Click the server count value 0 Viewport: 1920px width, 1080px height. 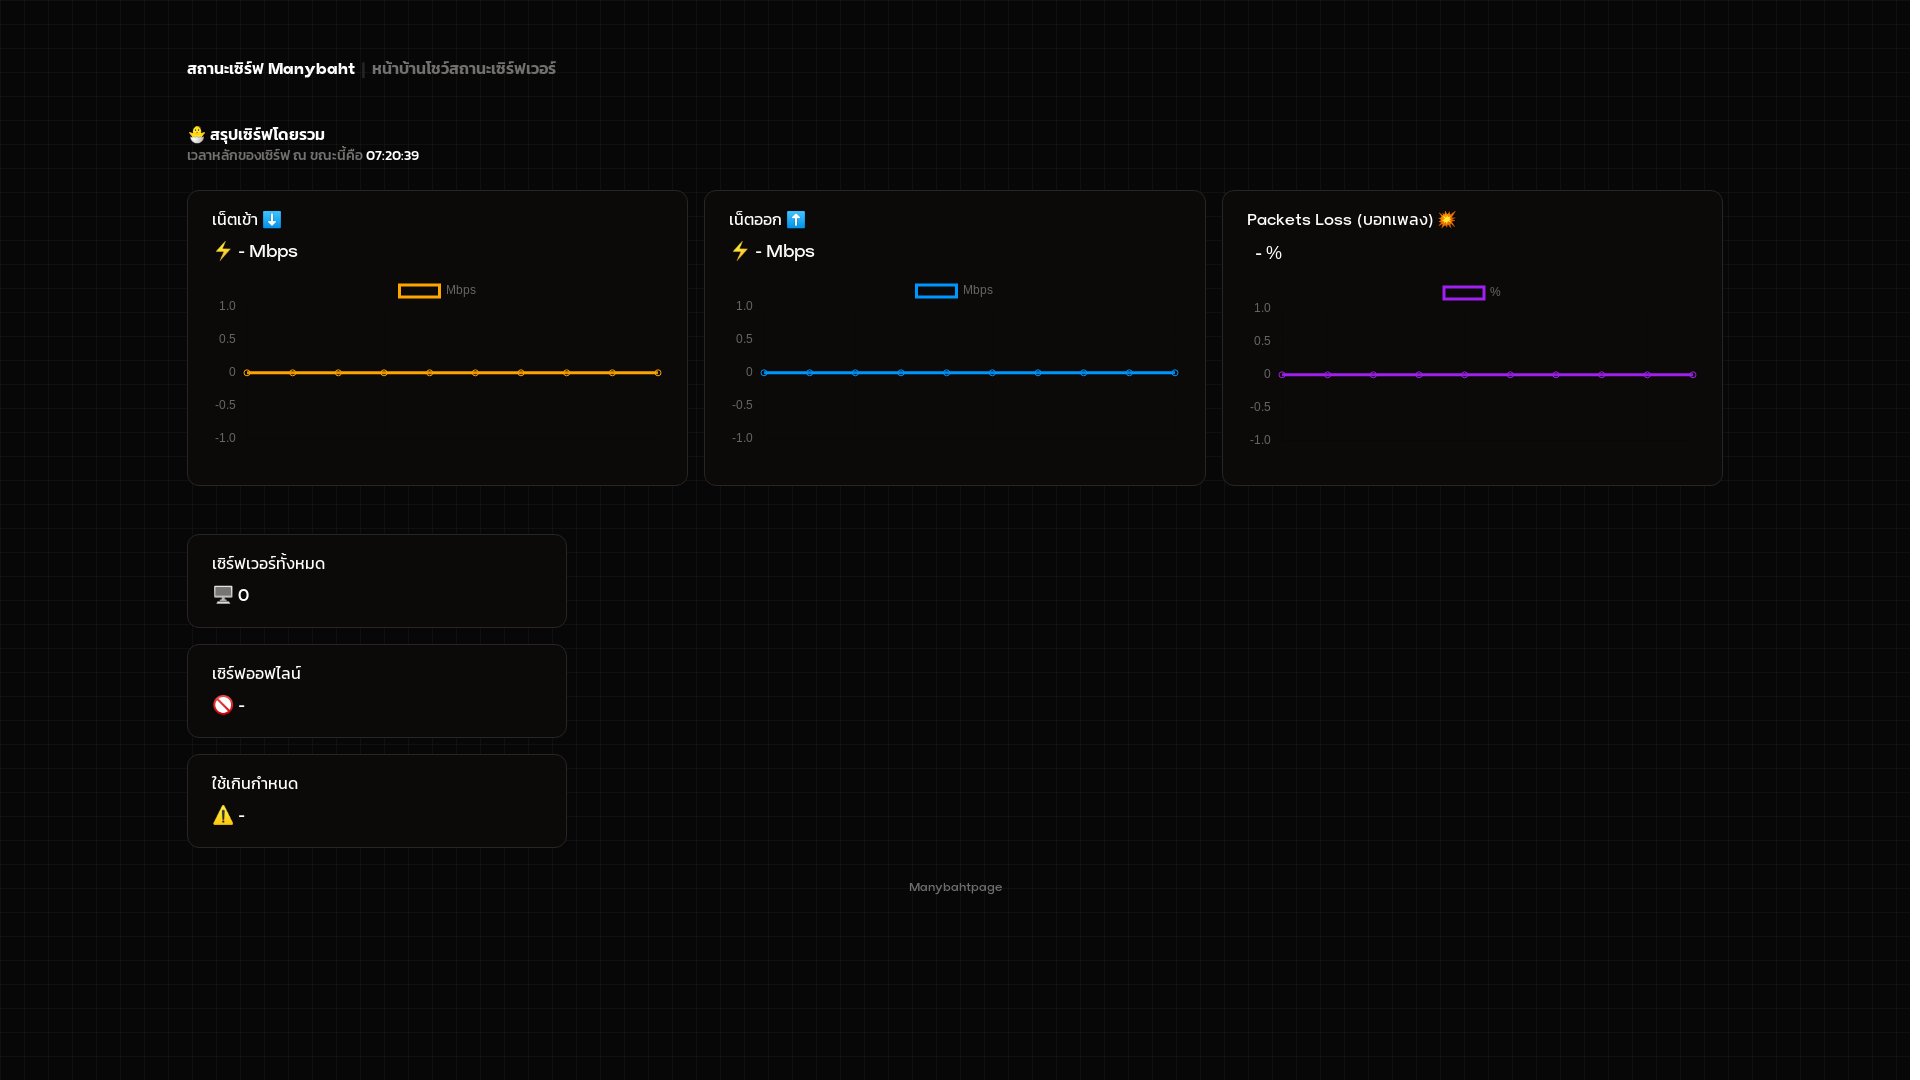point(243,595)
